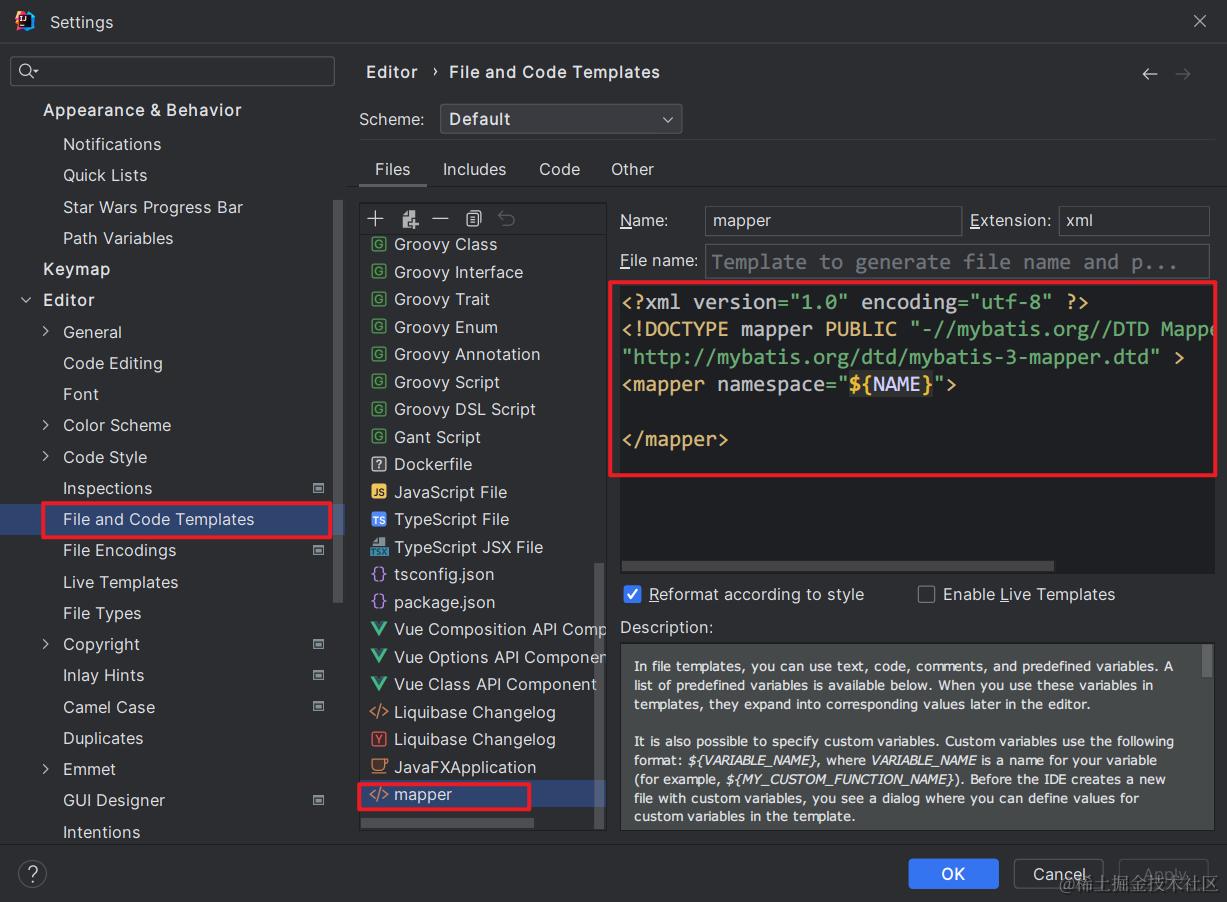Collapse the Editor settings section
Viewport: 1227px width, 902px height.
[x=26, y=300]
